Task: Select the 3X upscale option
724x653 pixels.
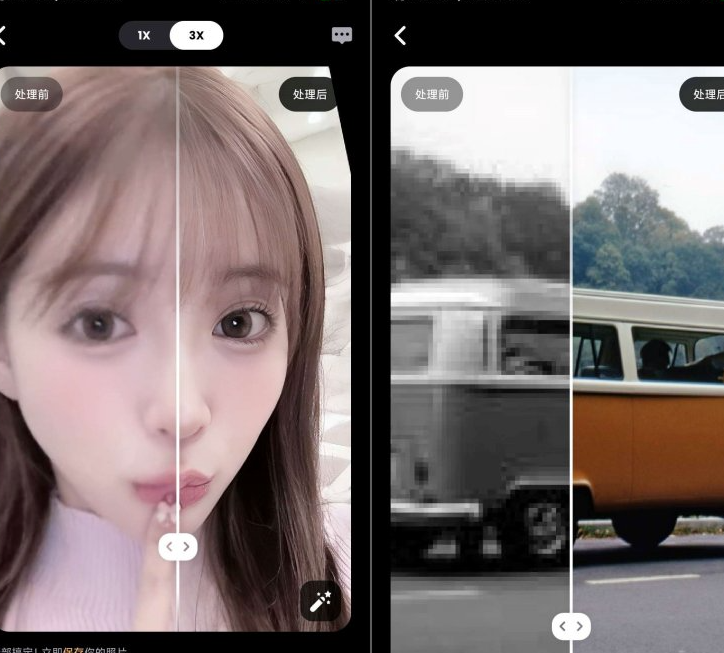Action: [196, 36]
